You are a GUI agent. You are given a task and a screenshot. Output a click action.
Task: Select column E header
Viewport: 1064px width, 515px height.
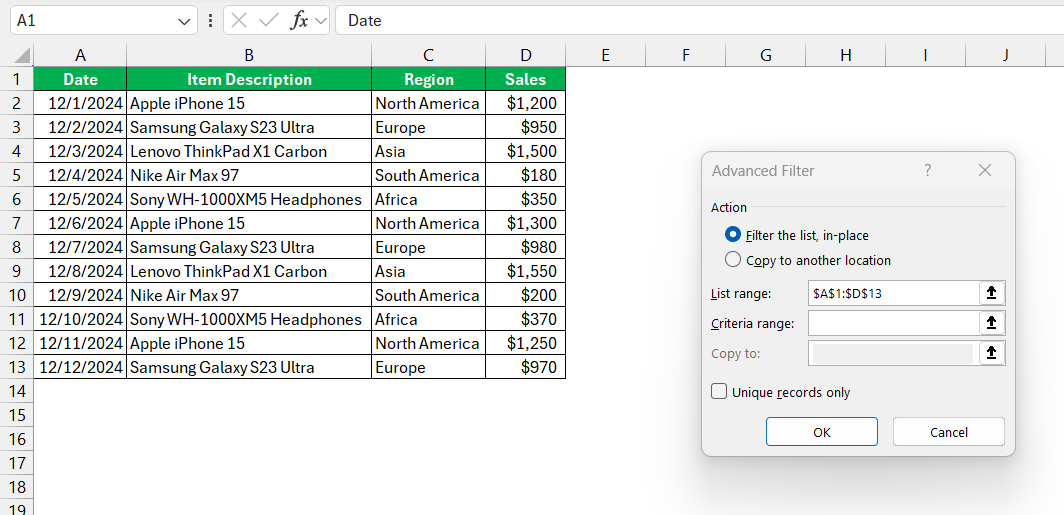click(x=605, y=56)
